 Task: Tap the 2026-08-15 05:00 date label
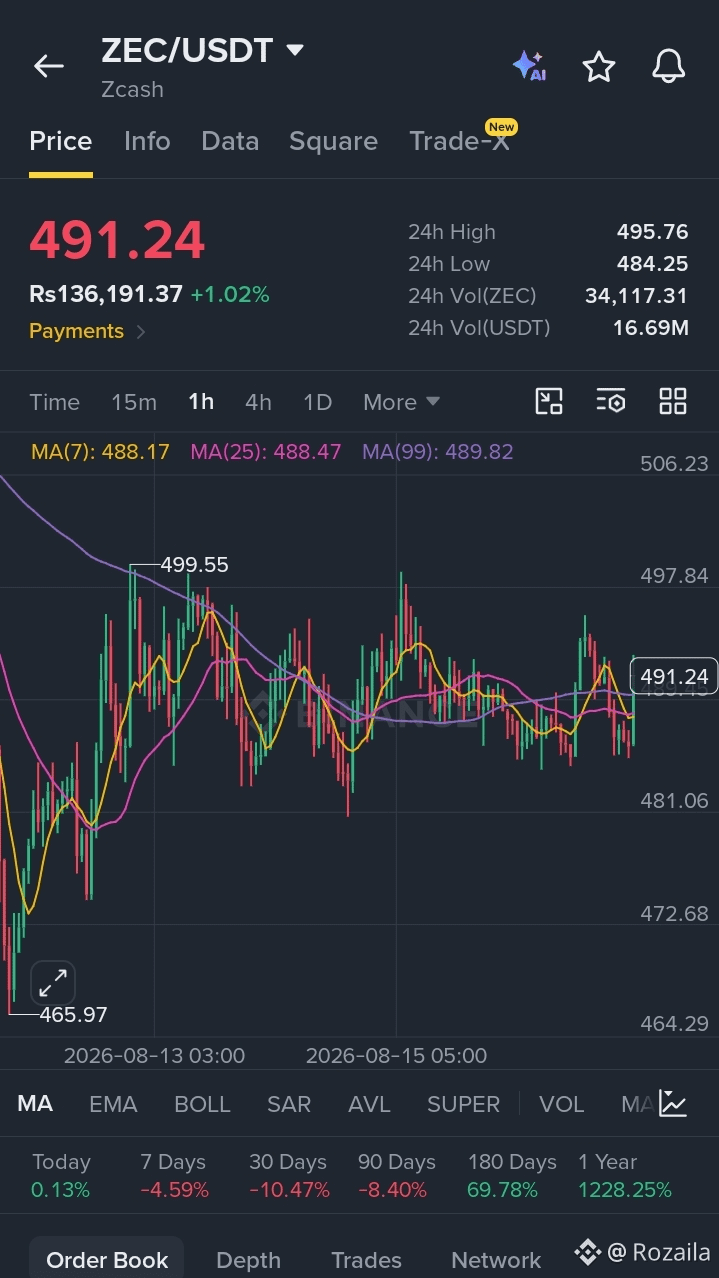(396, 1056)
